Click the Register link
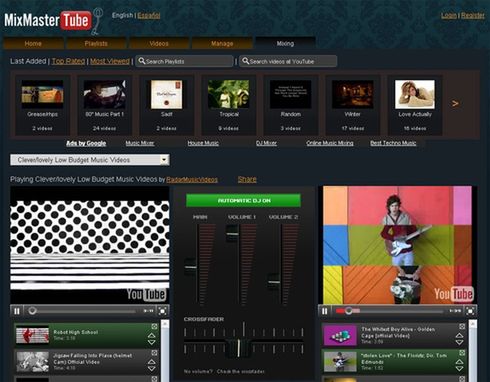The image size is (490, 382). pos(473,15)
